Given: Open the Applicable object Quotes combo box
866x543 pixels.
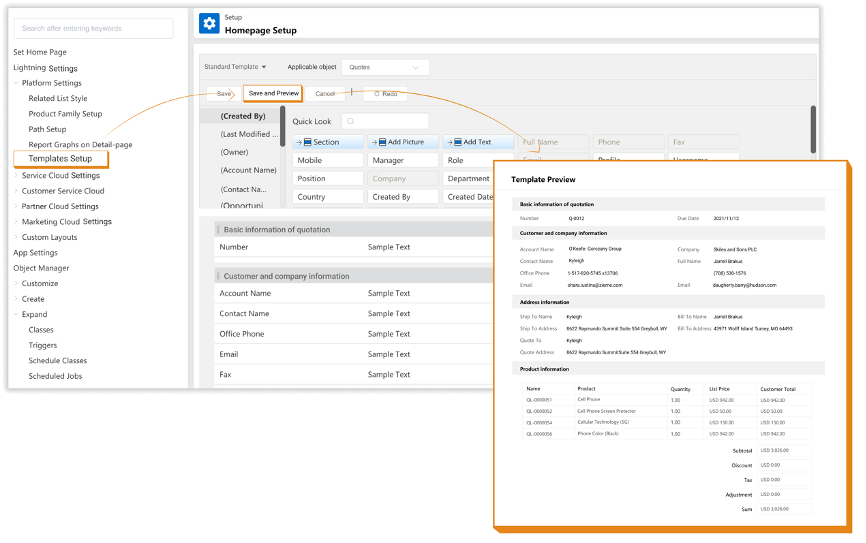Looking at the screenshot, I should coord(385,67).
